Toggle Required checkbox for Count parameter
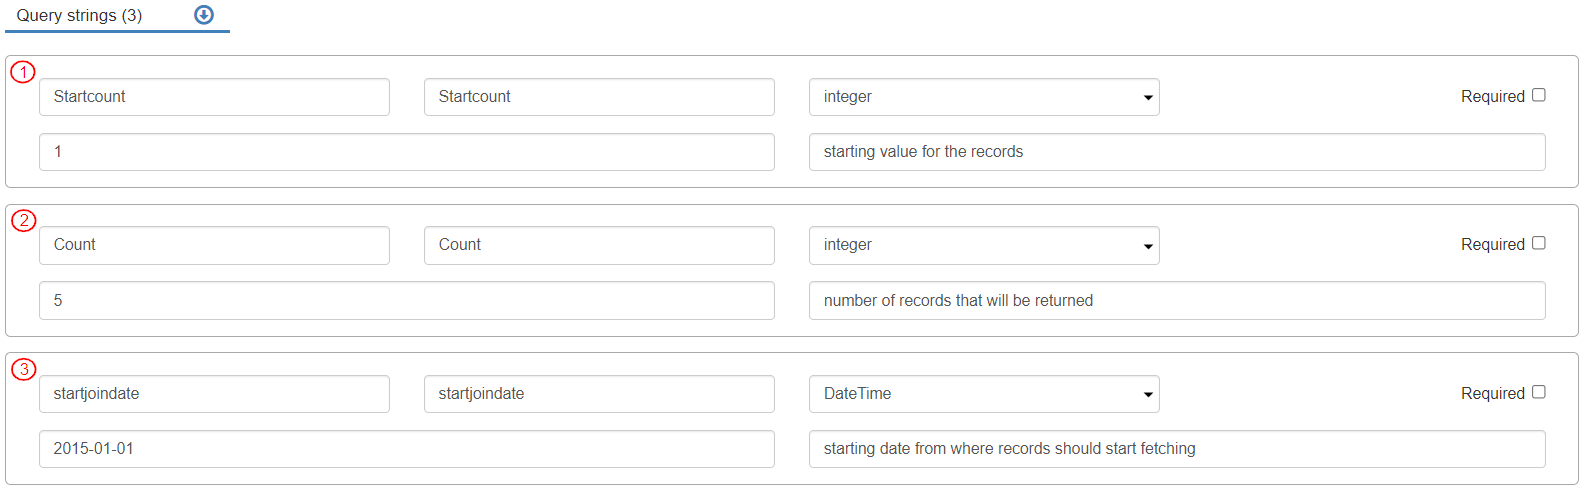The height and width of the screenshot is (488, 1584). 1539,243
